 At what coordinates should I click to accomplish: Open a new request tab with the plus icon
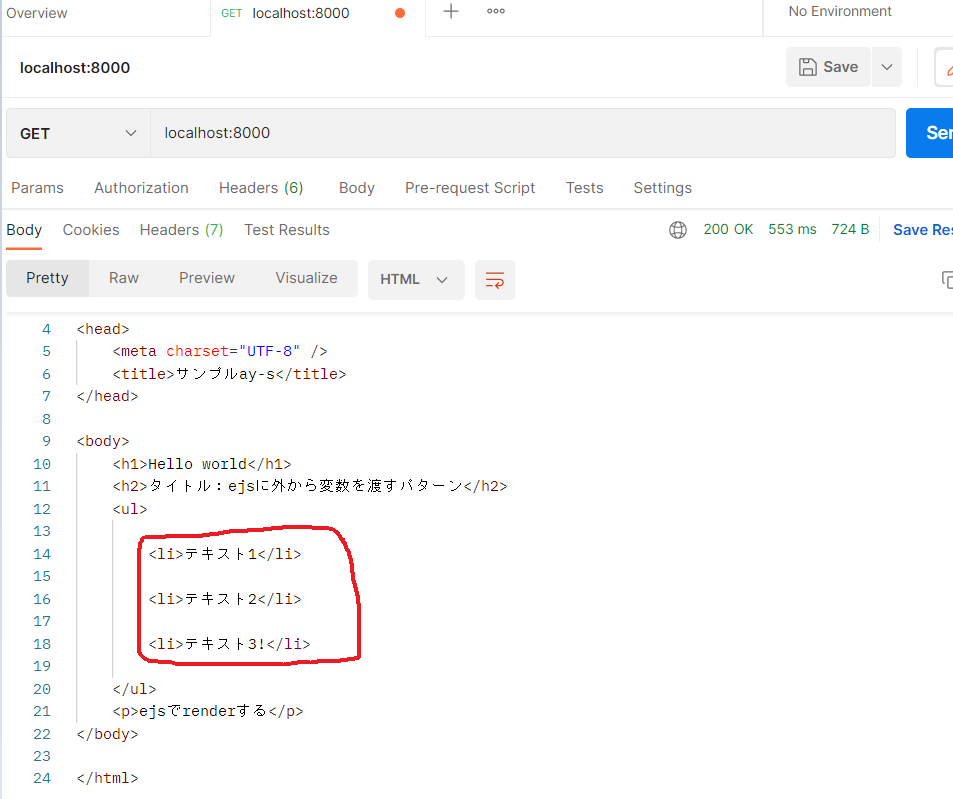(450, 12)
